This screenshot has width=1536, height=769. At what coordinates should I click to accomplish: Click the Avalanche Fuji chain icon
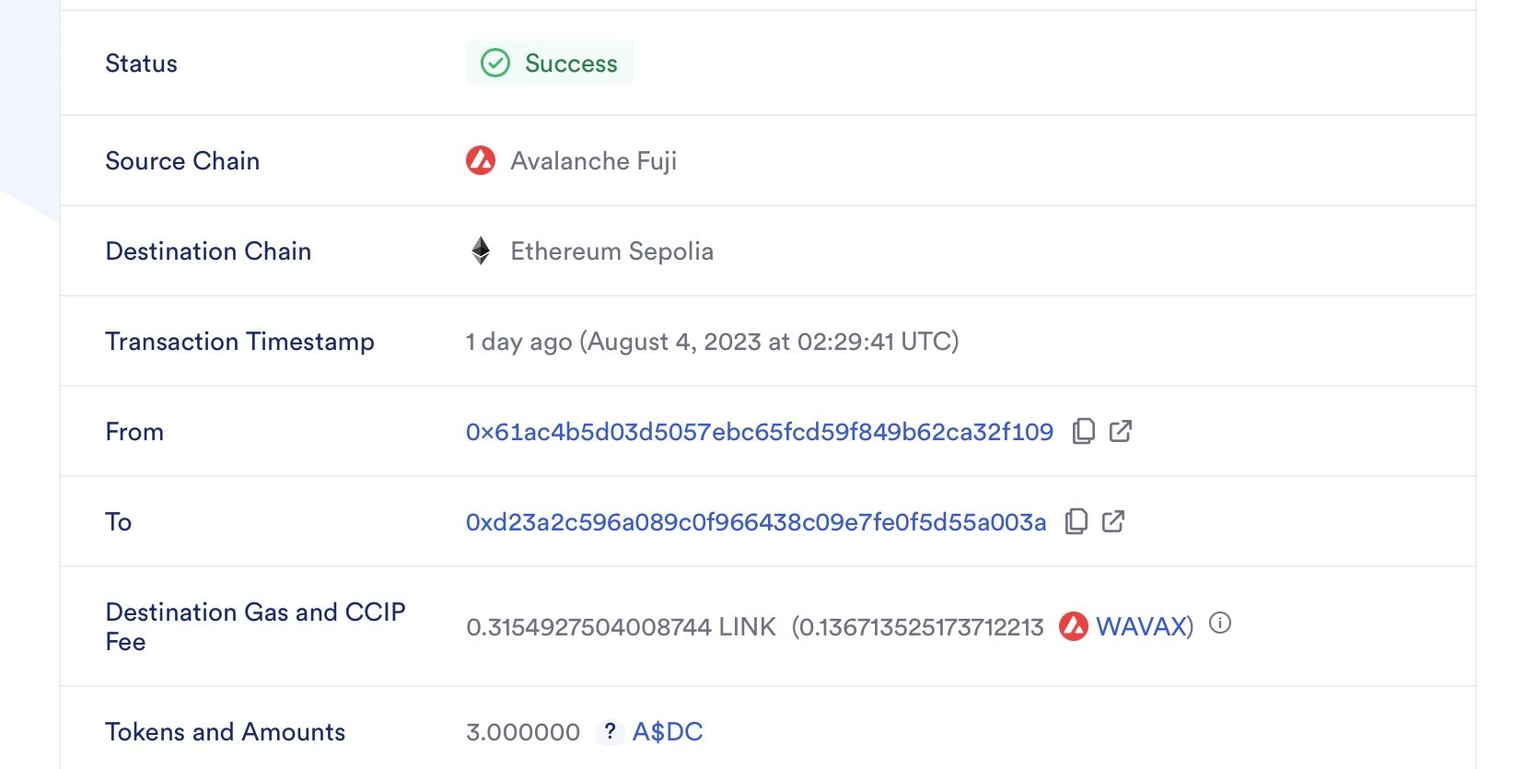point(481,160)
